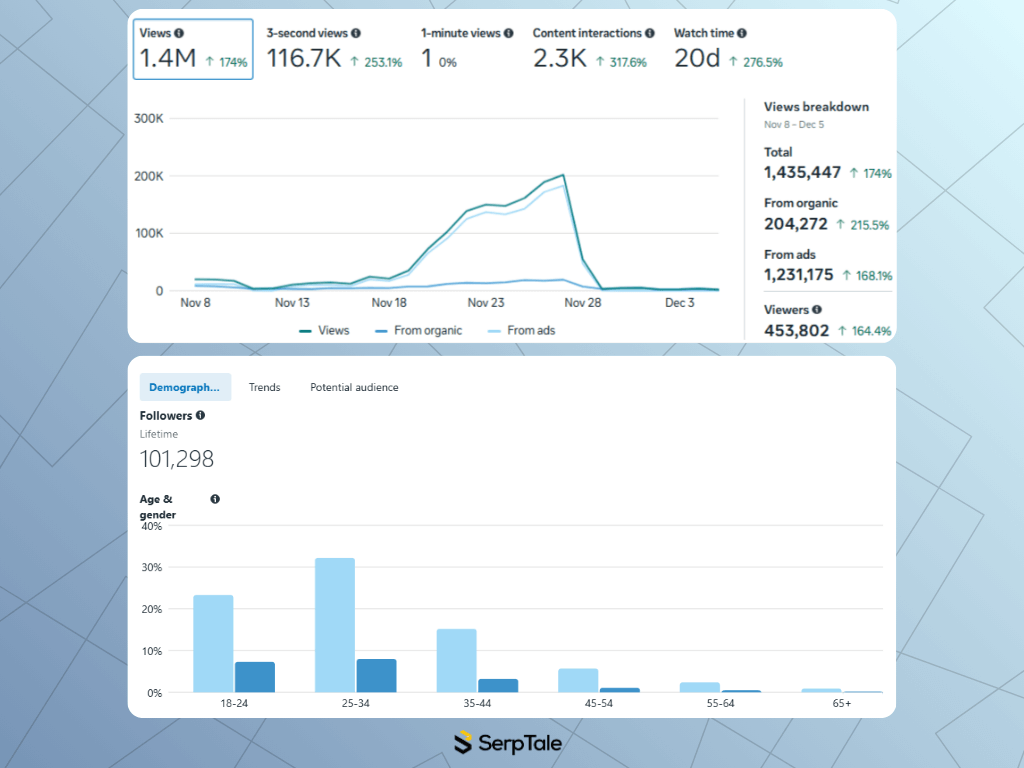Click the Dec 3 axis label

pos(679,303)
